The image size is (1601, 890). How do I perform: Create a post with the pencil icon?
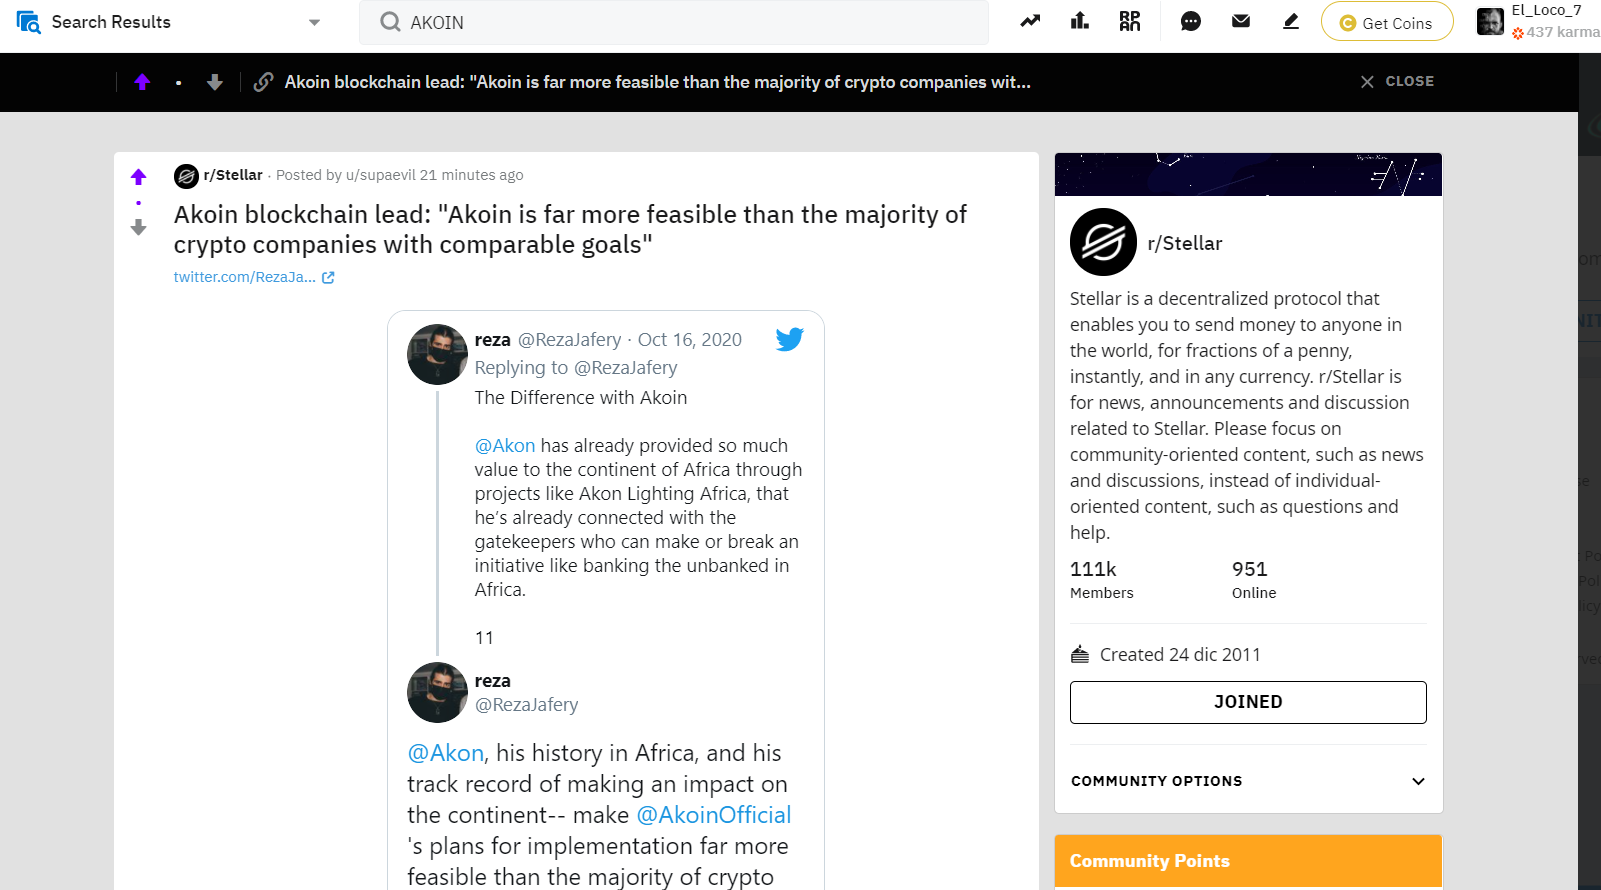tap(1291, 21)
